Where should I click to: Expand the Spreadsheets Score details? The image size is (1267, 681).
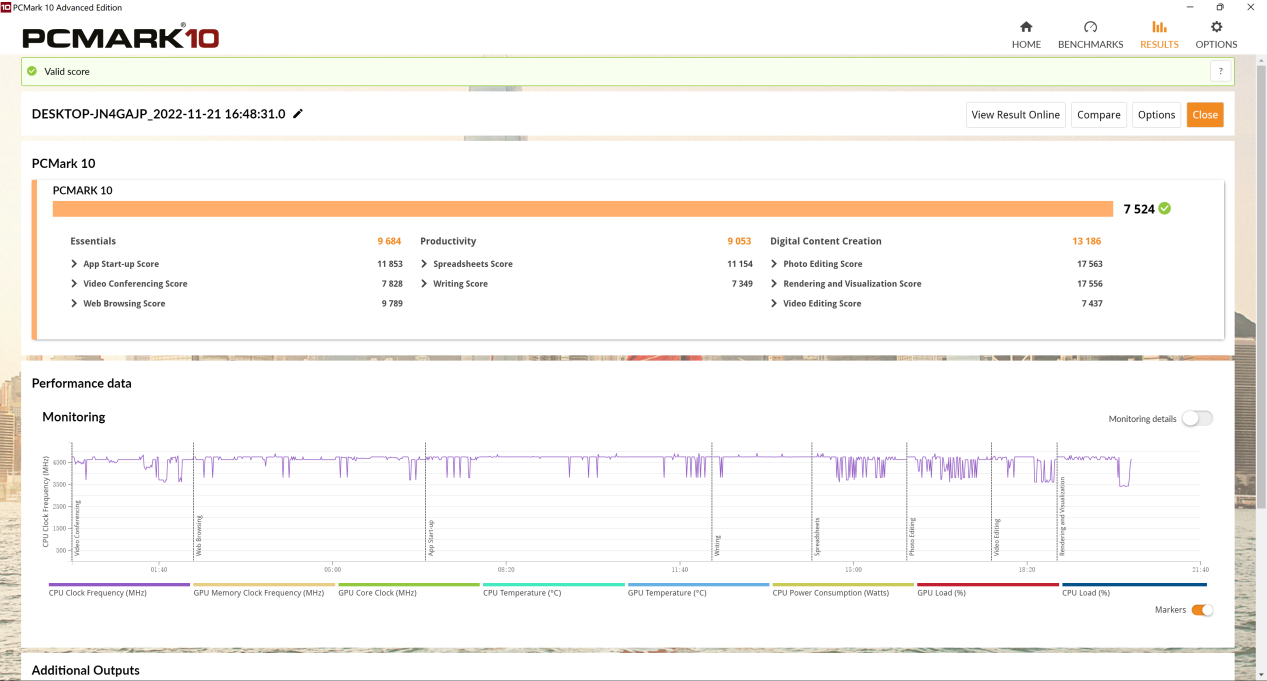tap(425, 264)
